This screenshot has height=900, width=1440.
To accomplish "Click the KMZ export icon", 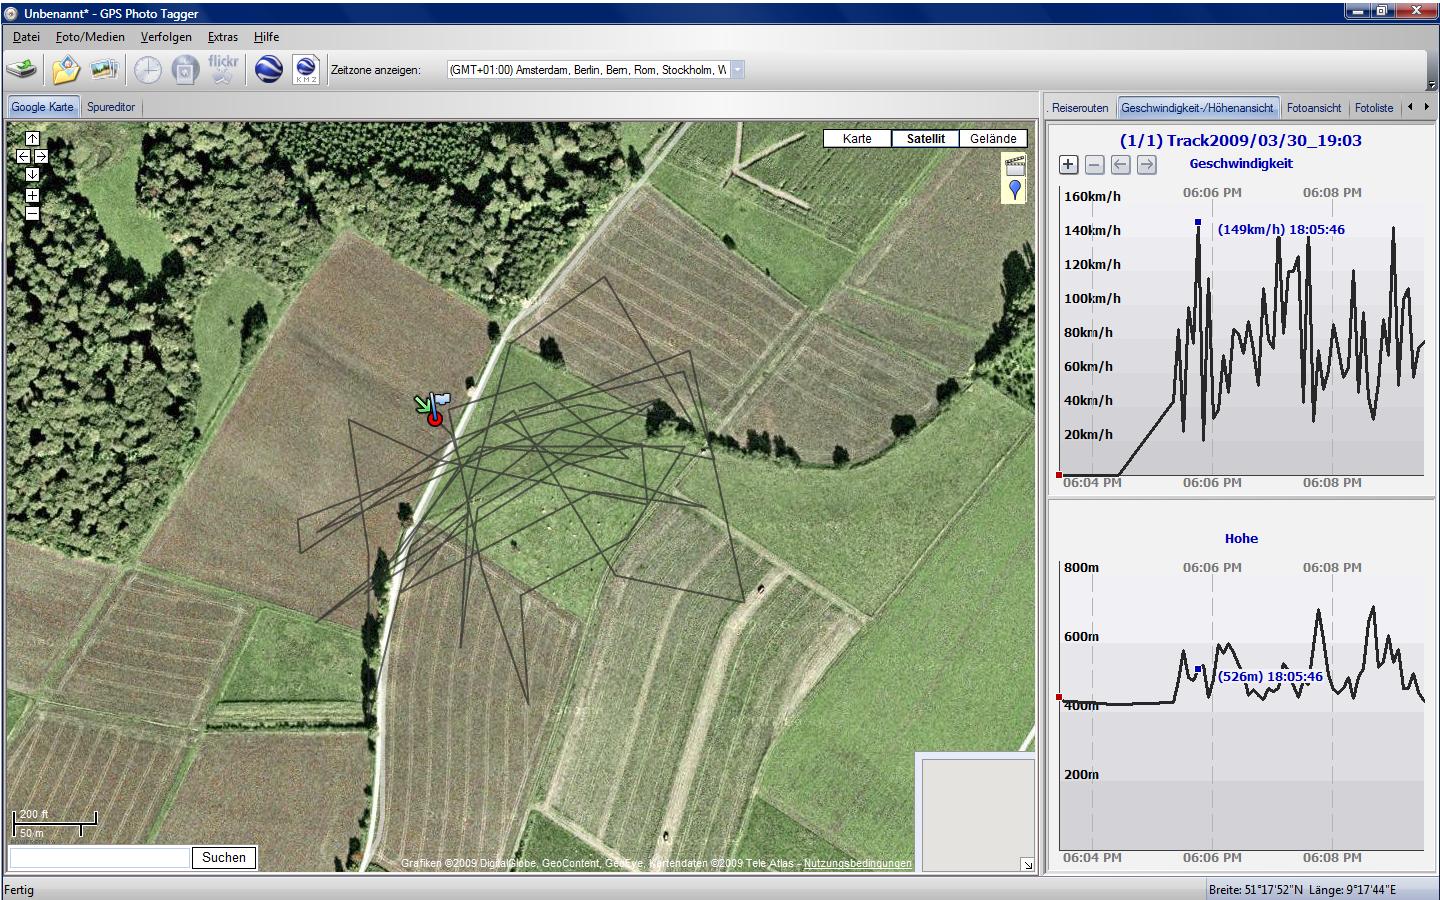I will click(x=306, y=70).
